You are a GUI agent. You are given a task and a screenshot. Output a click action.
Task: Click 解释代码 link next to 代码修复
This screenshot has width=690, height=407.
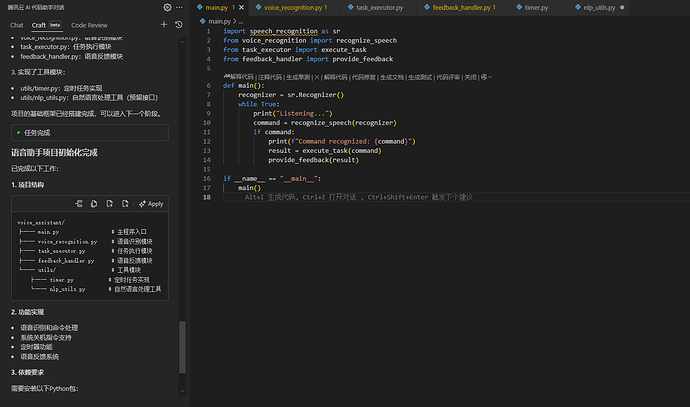pyautogui.click(x=335, y=77)
